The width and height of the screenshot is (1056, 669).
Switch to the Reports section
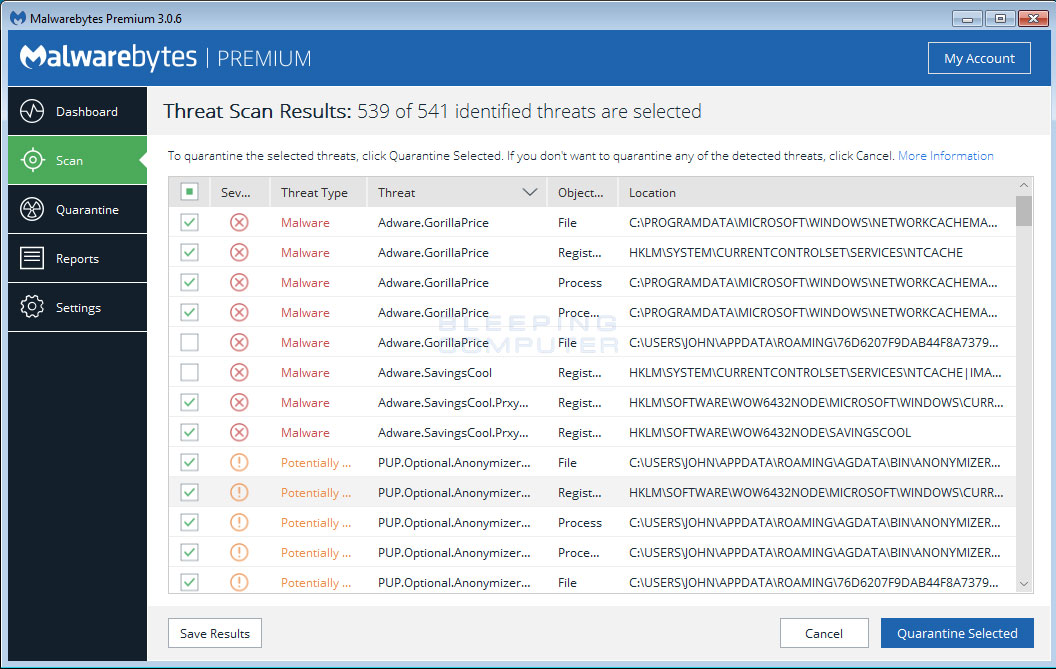[78, 258]
